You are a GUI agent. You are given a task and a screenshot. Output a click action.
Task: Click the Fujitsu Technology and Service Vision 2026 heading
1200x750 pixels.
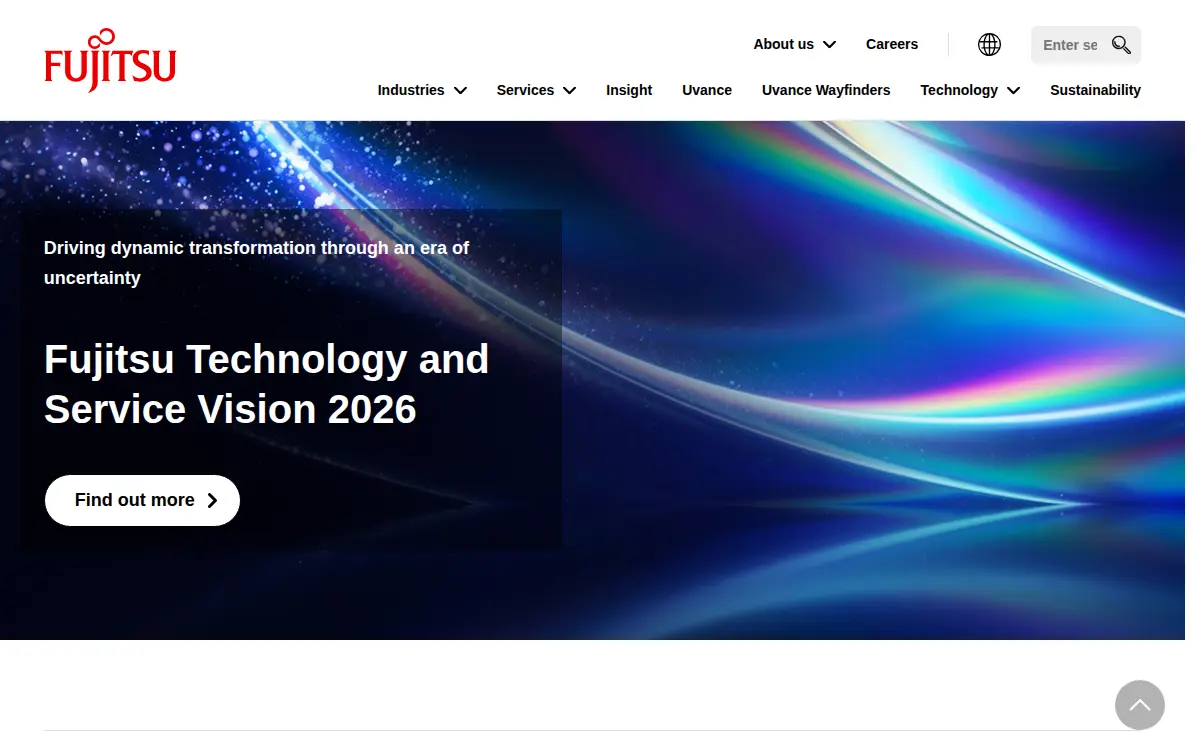266,384
